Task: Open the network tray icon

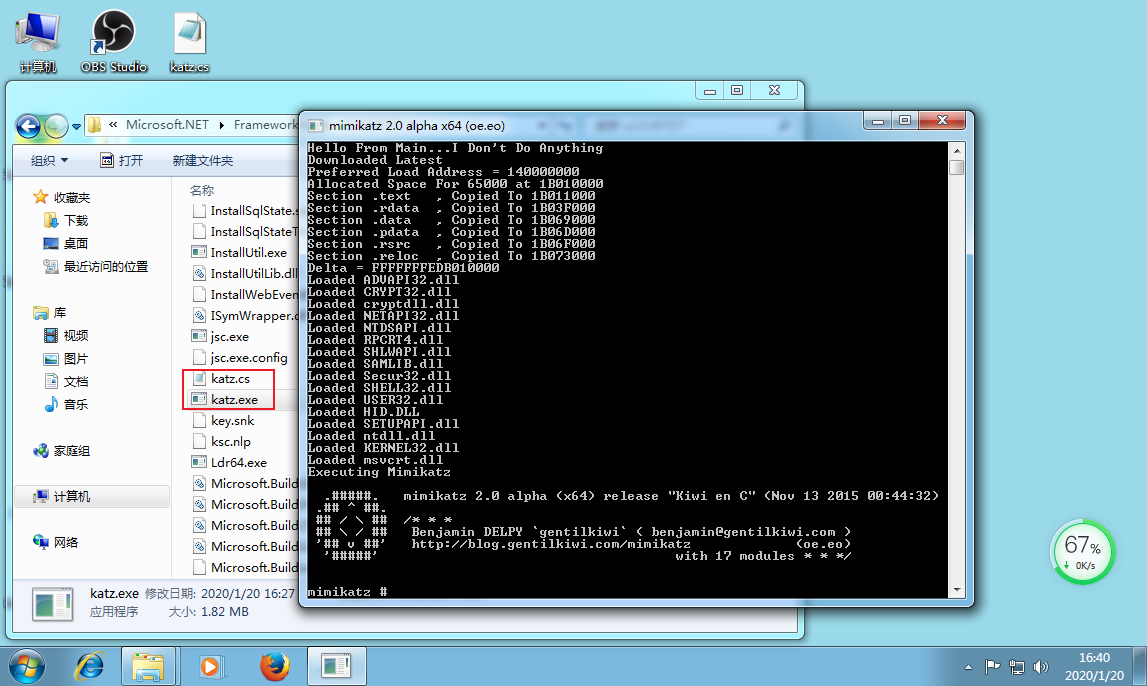Action: point(1017,667)
